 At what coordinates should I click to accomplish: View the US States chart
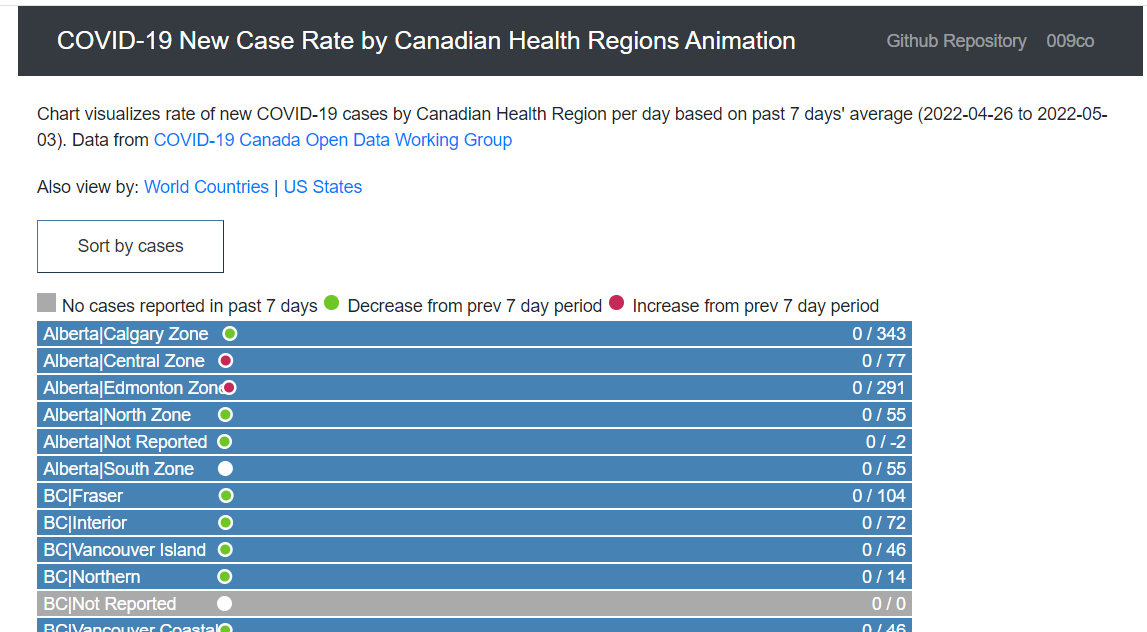(323, 187)
